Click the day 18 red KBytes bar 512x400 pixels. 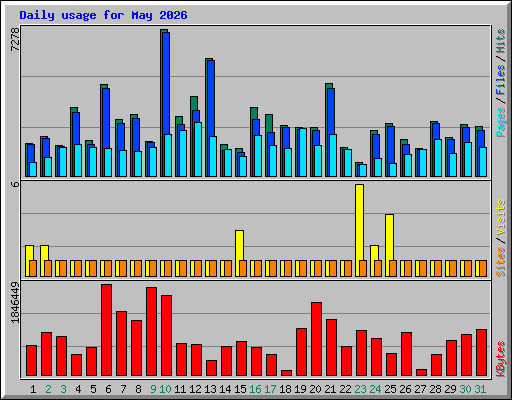pos(286,373)
